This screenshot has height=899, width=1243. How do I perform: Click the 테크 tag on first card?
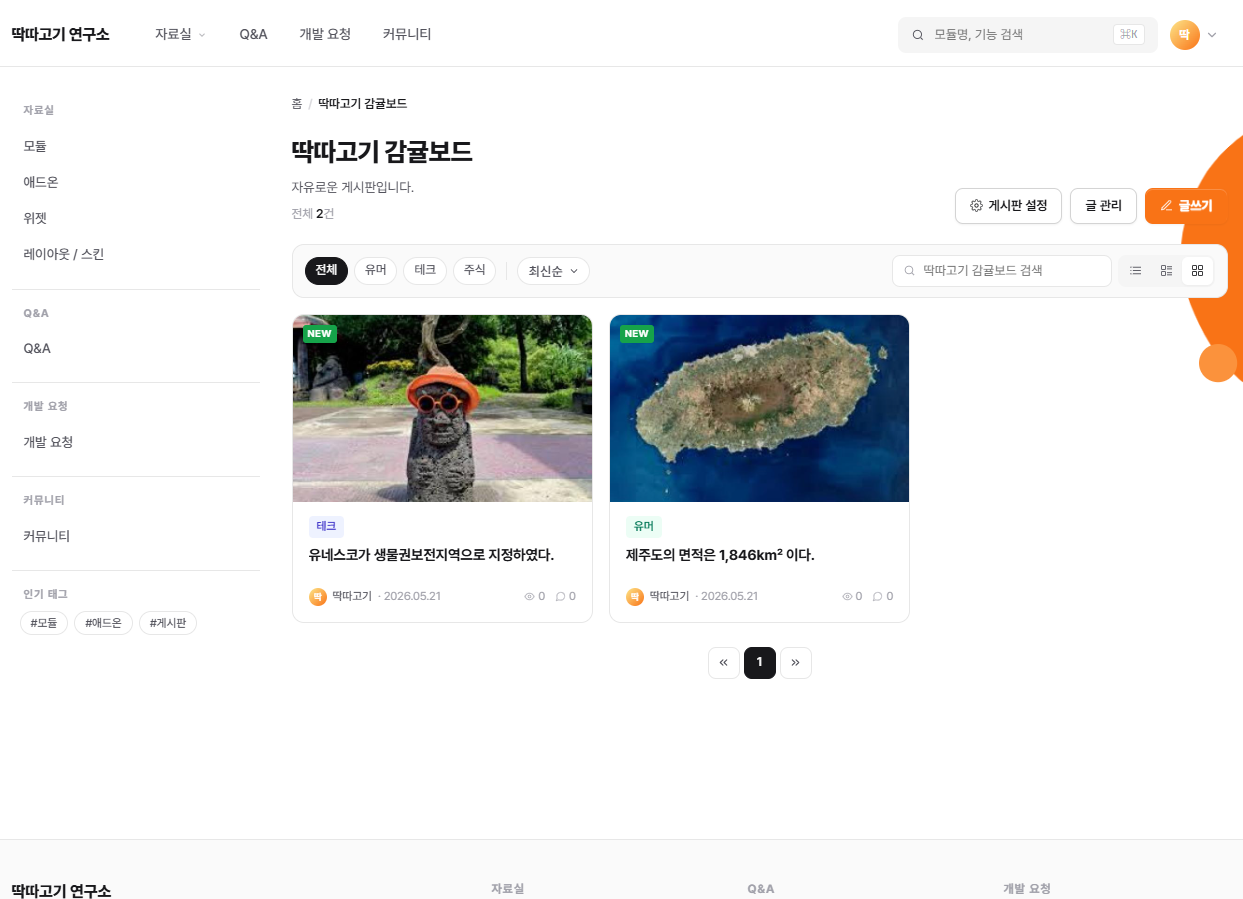[x=326, y=527]
